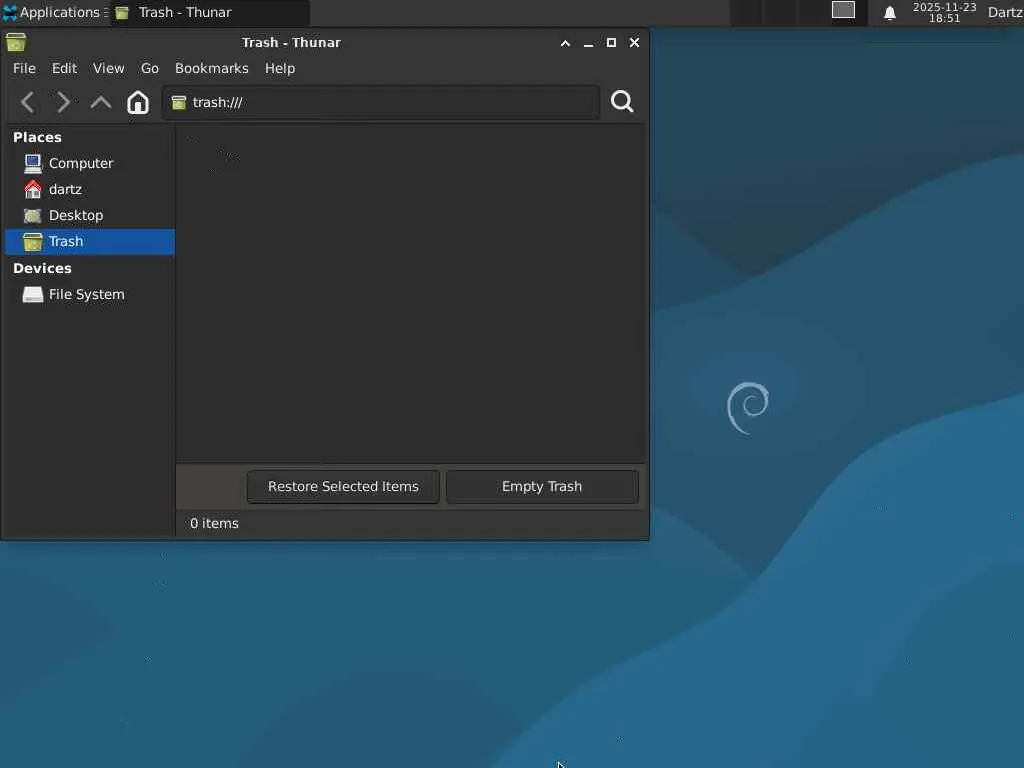This screenshot has height=768, width=1024.
Task: Go forward using the right arrow
Action: tap(63, 102)
